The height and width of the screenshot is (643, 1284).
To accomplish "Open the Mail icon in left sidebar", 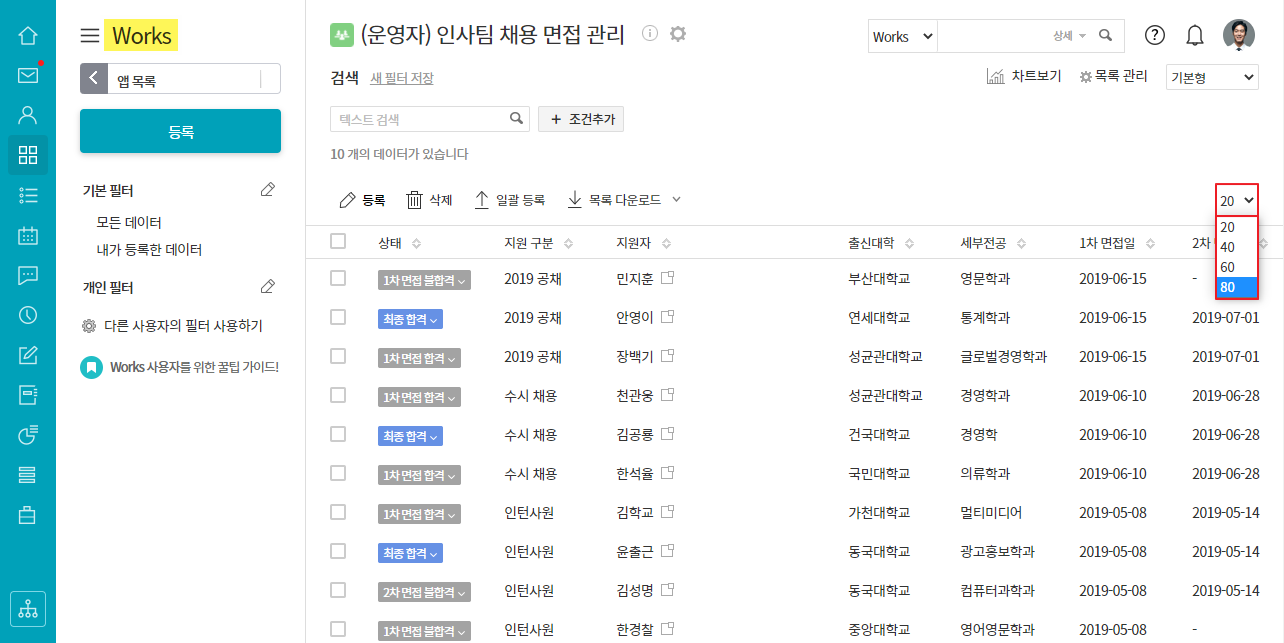I will (28, 75).
